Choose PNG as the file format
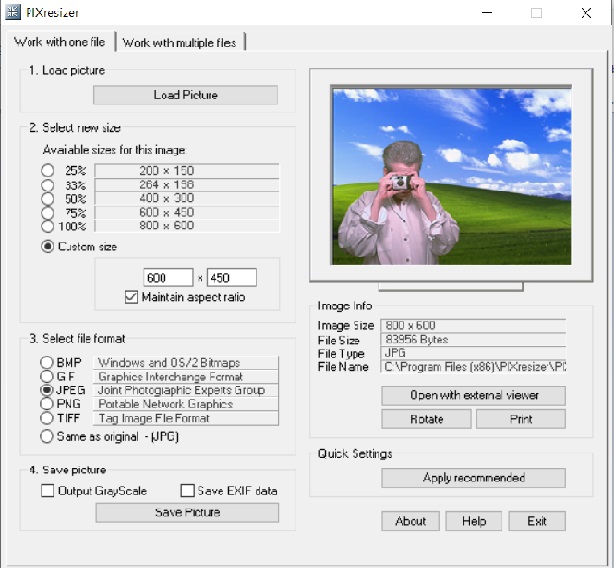Viewport: 614px width, 568px height. click(47, 404)
